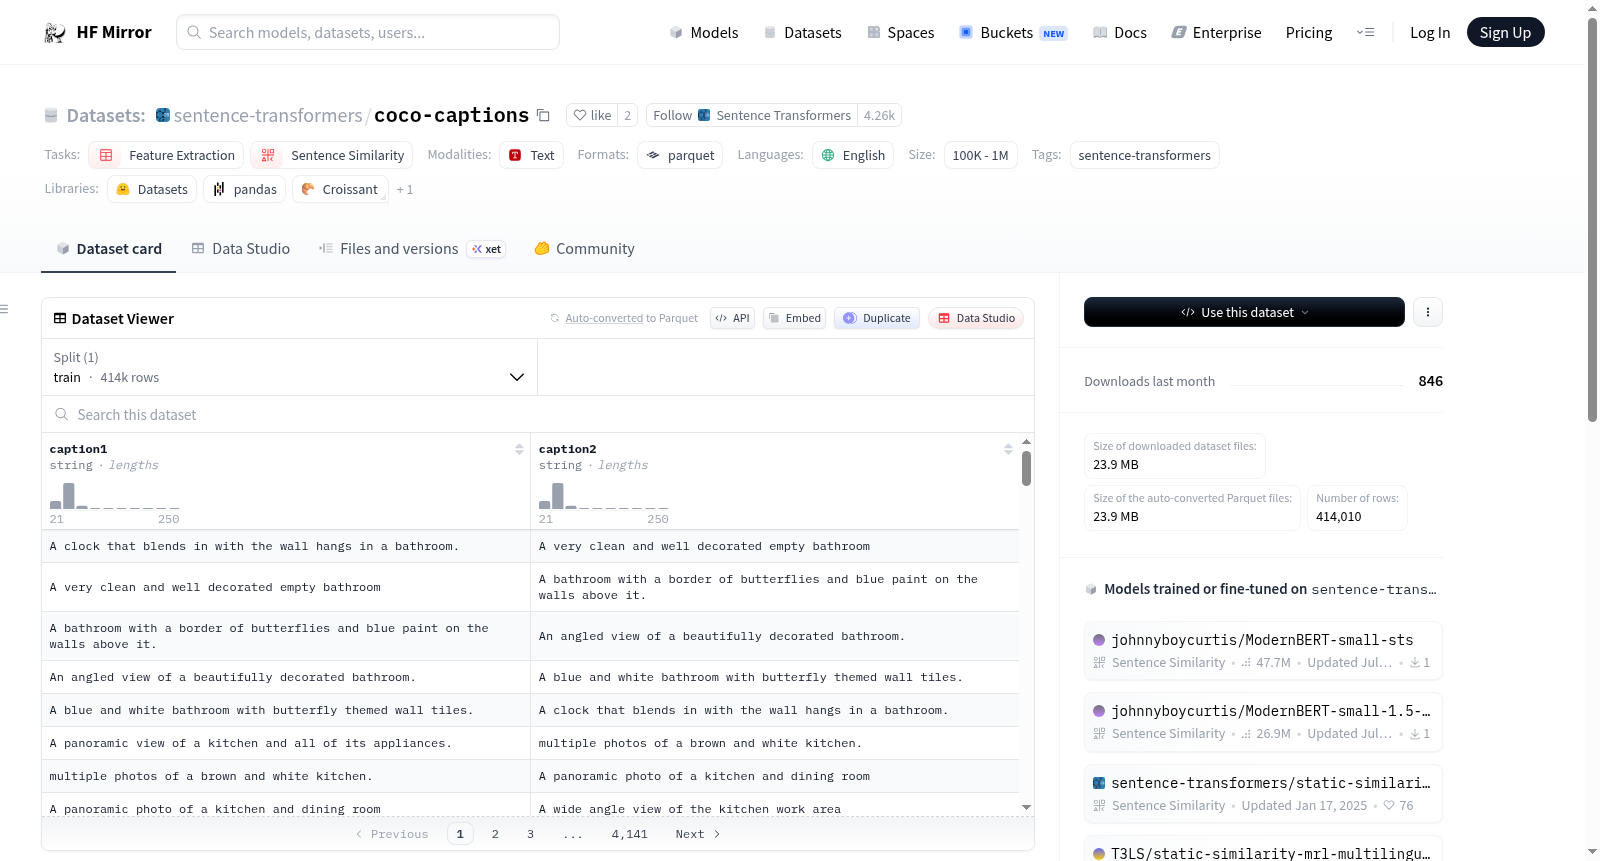Open sentence-transformers/static-similarity model card
The width and height of the screenshot is (1600, 861).
[x=1263, y=793]
